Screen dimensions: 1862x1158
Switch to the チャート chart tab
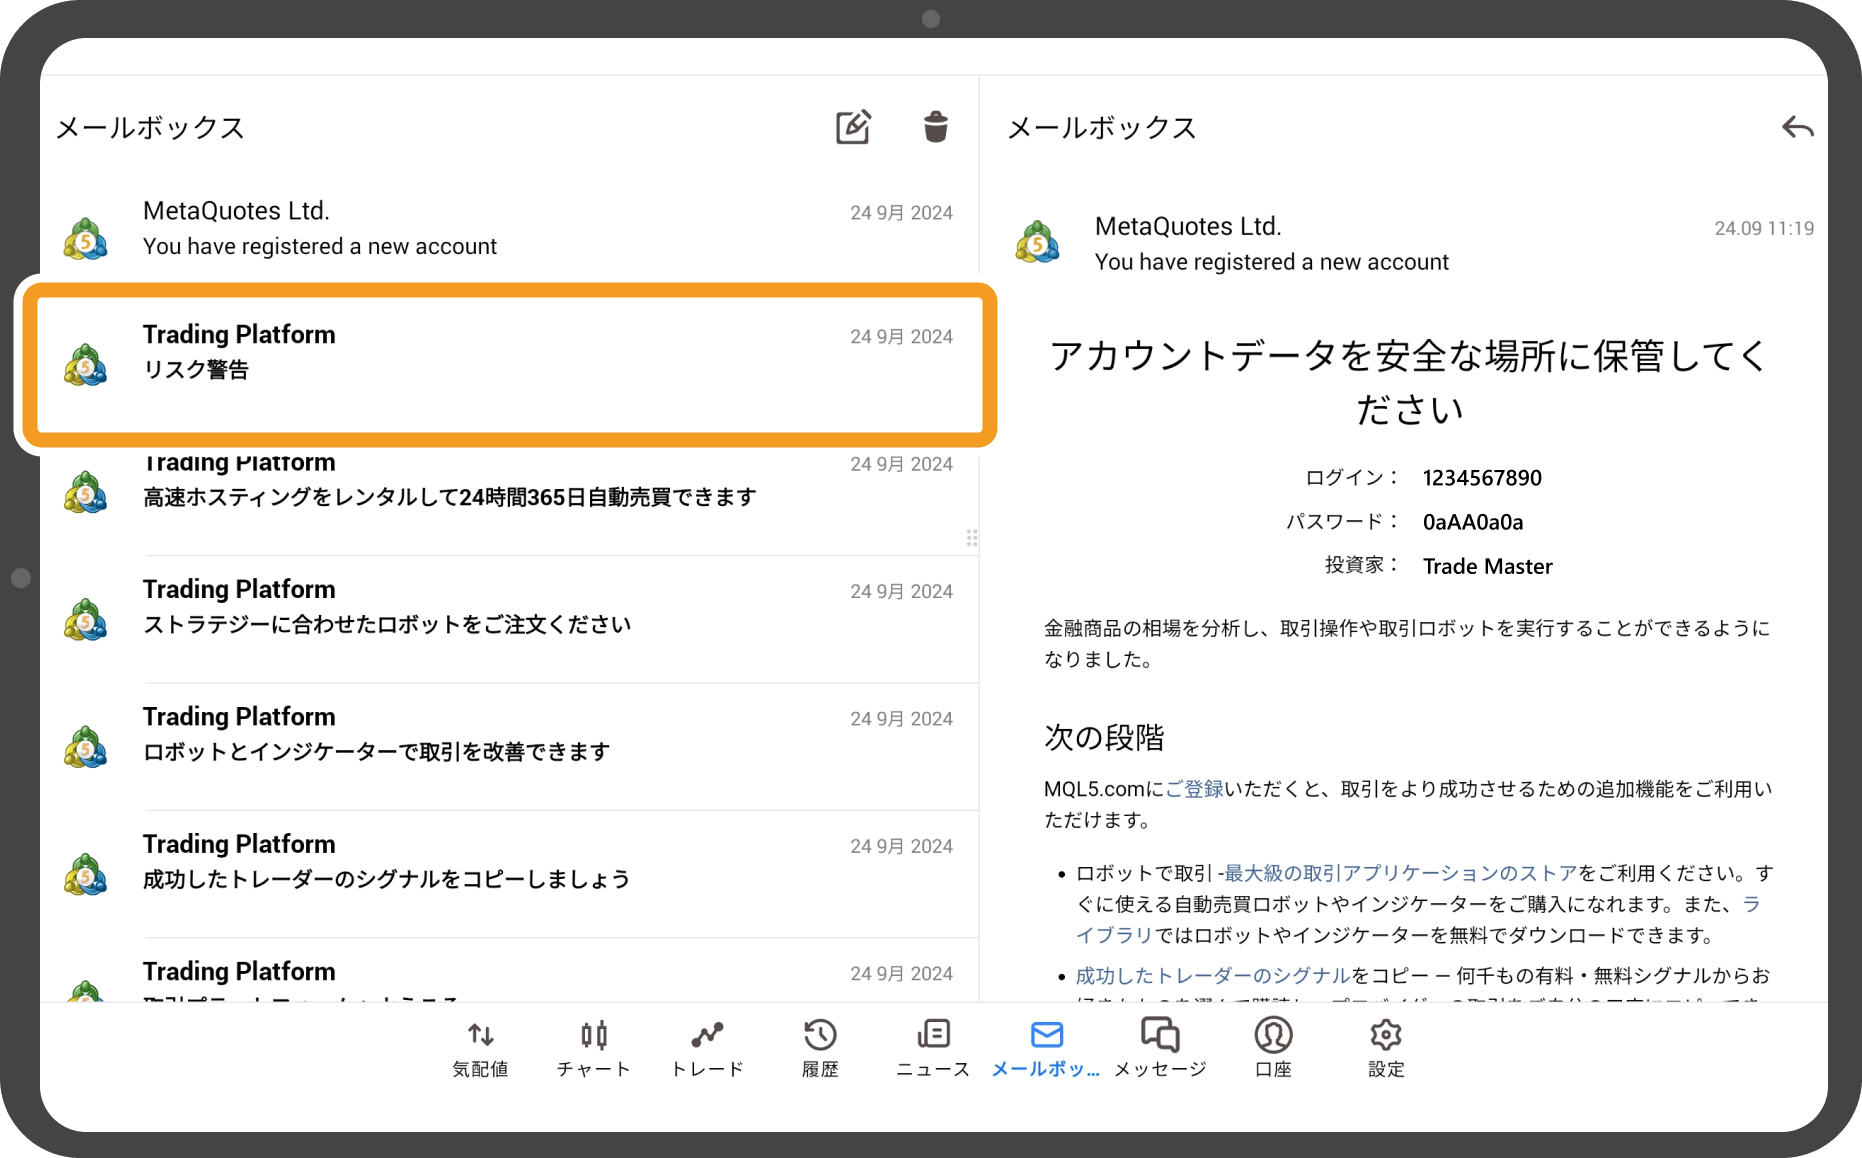coord(594,1048)
